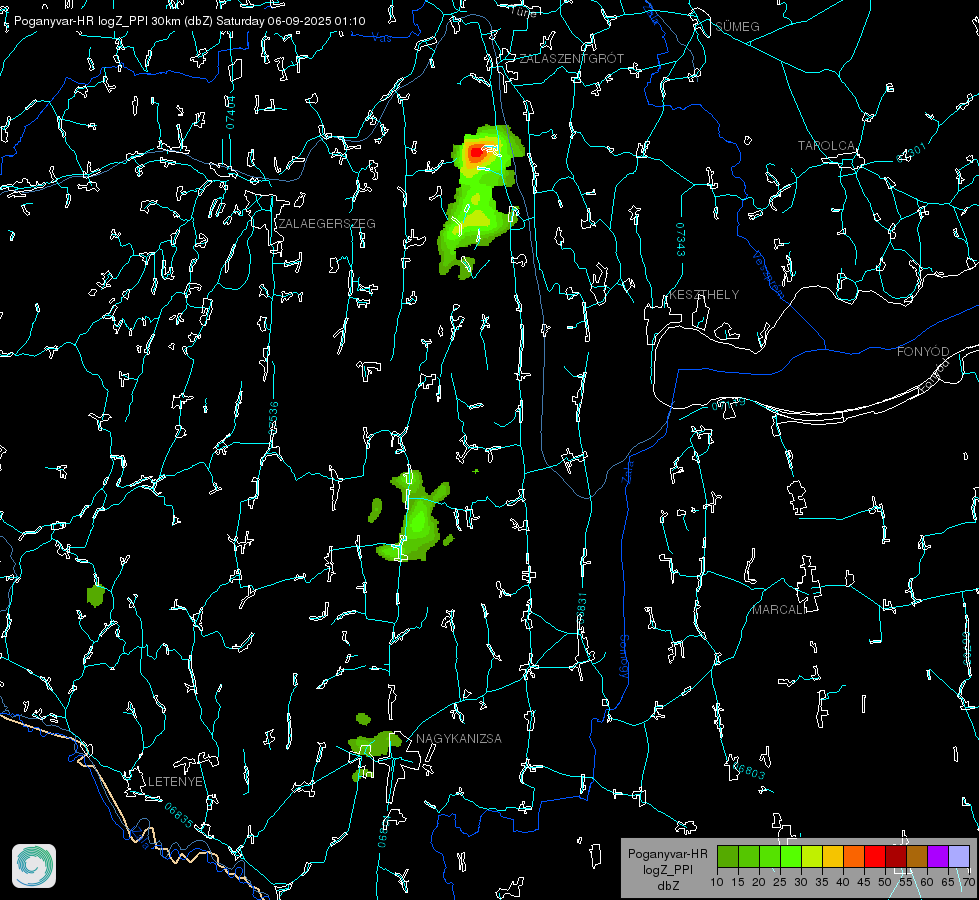Pick the bright green 25–30 dBZ legend swatch
979x900 pixels.
[791, 856]
